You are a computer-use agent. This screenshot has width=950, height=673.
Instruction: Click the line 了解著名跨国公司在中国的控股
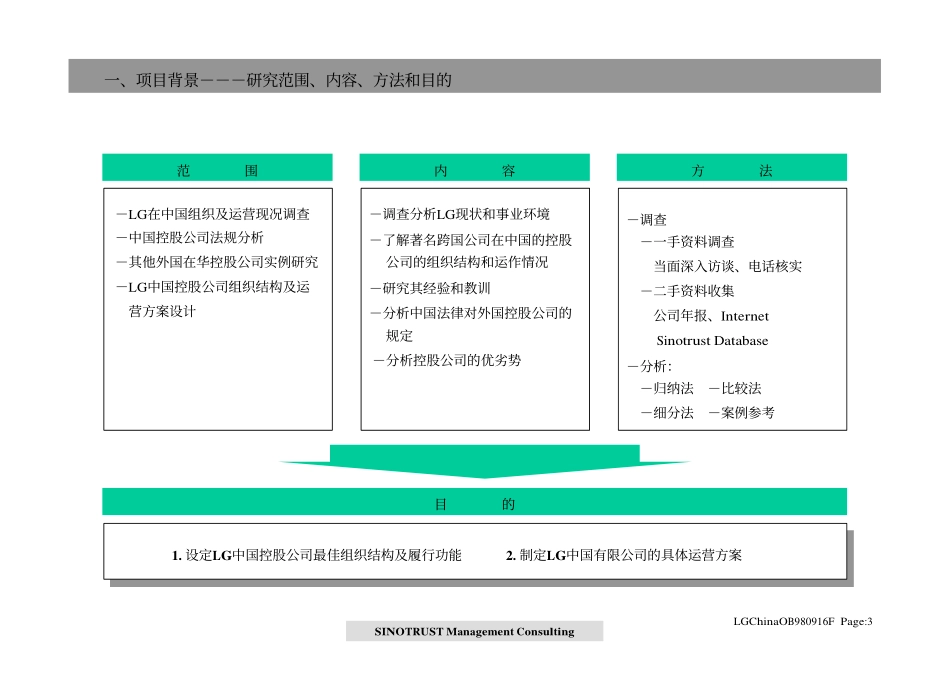click(x=471, y=240)
